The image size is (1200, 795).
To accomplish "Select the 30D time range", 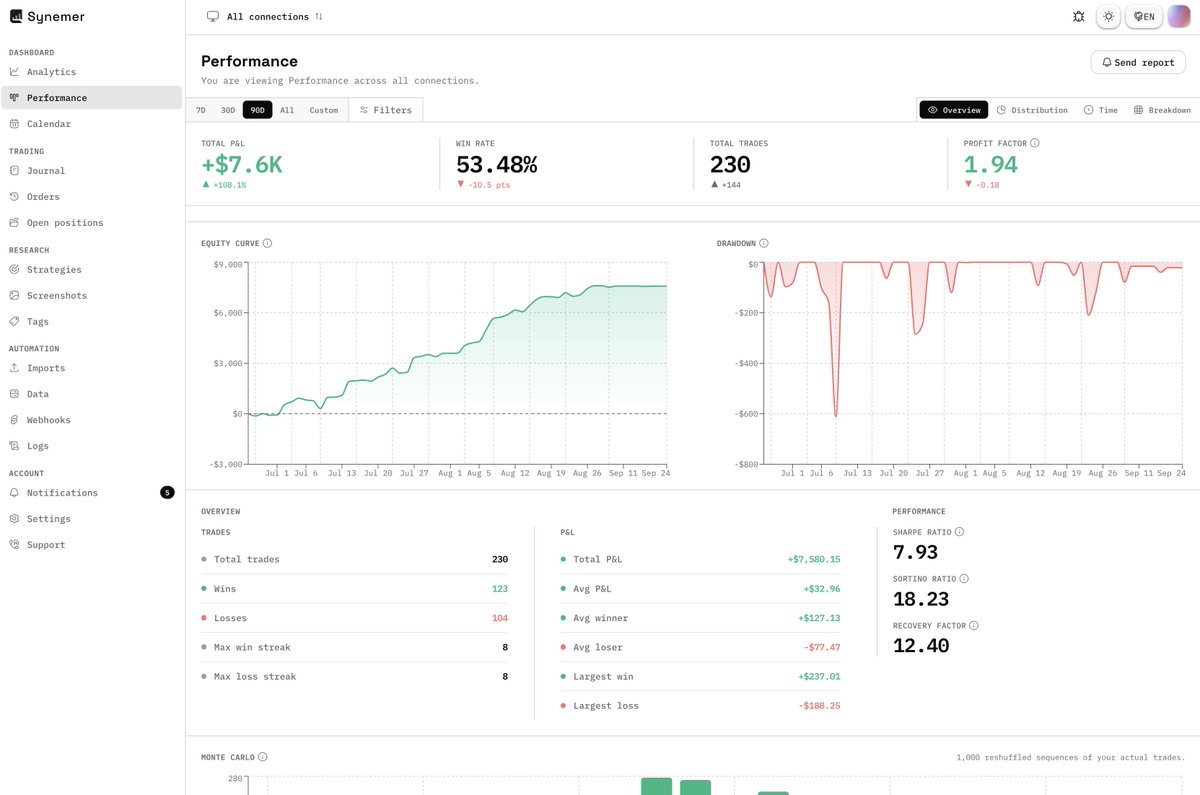I will coord(228,110).
